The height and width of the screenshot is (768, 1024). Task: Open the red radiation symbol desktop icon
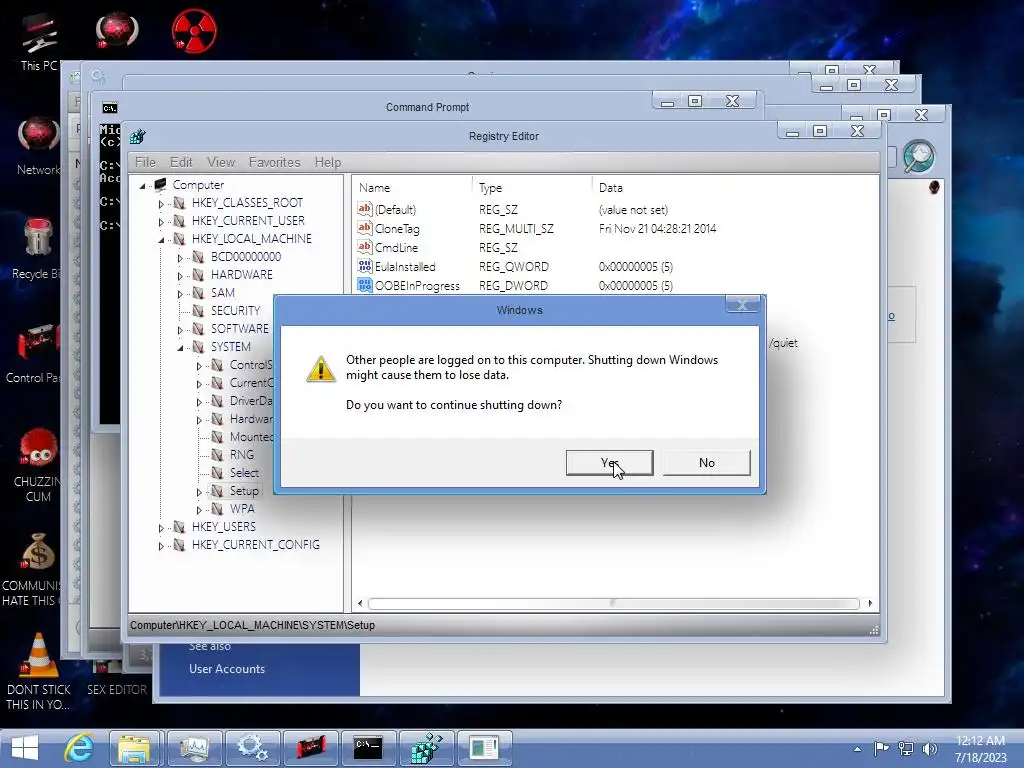tap(194, 31)
